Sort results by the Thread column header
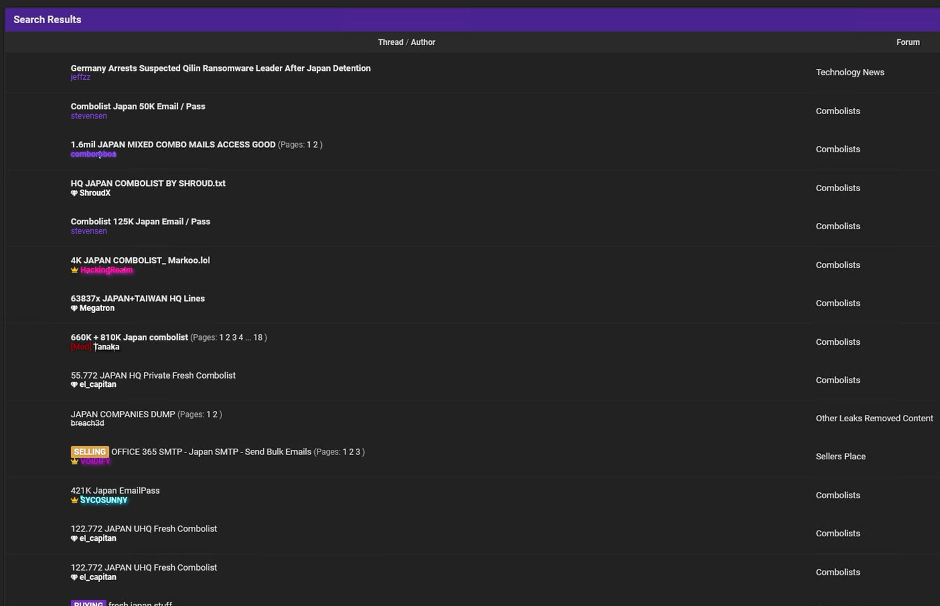 pos(390,42)
